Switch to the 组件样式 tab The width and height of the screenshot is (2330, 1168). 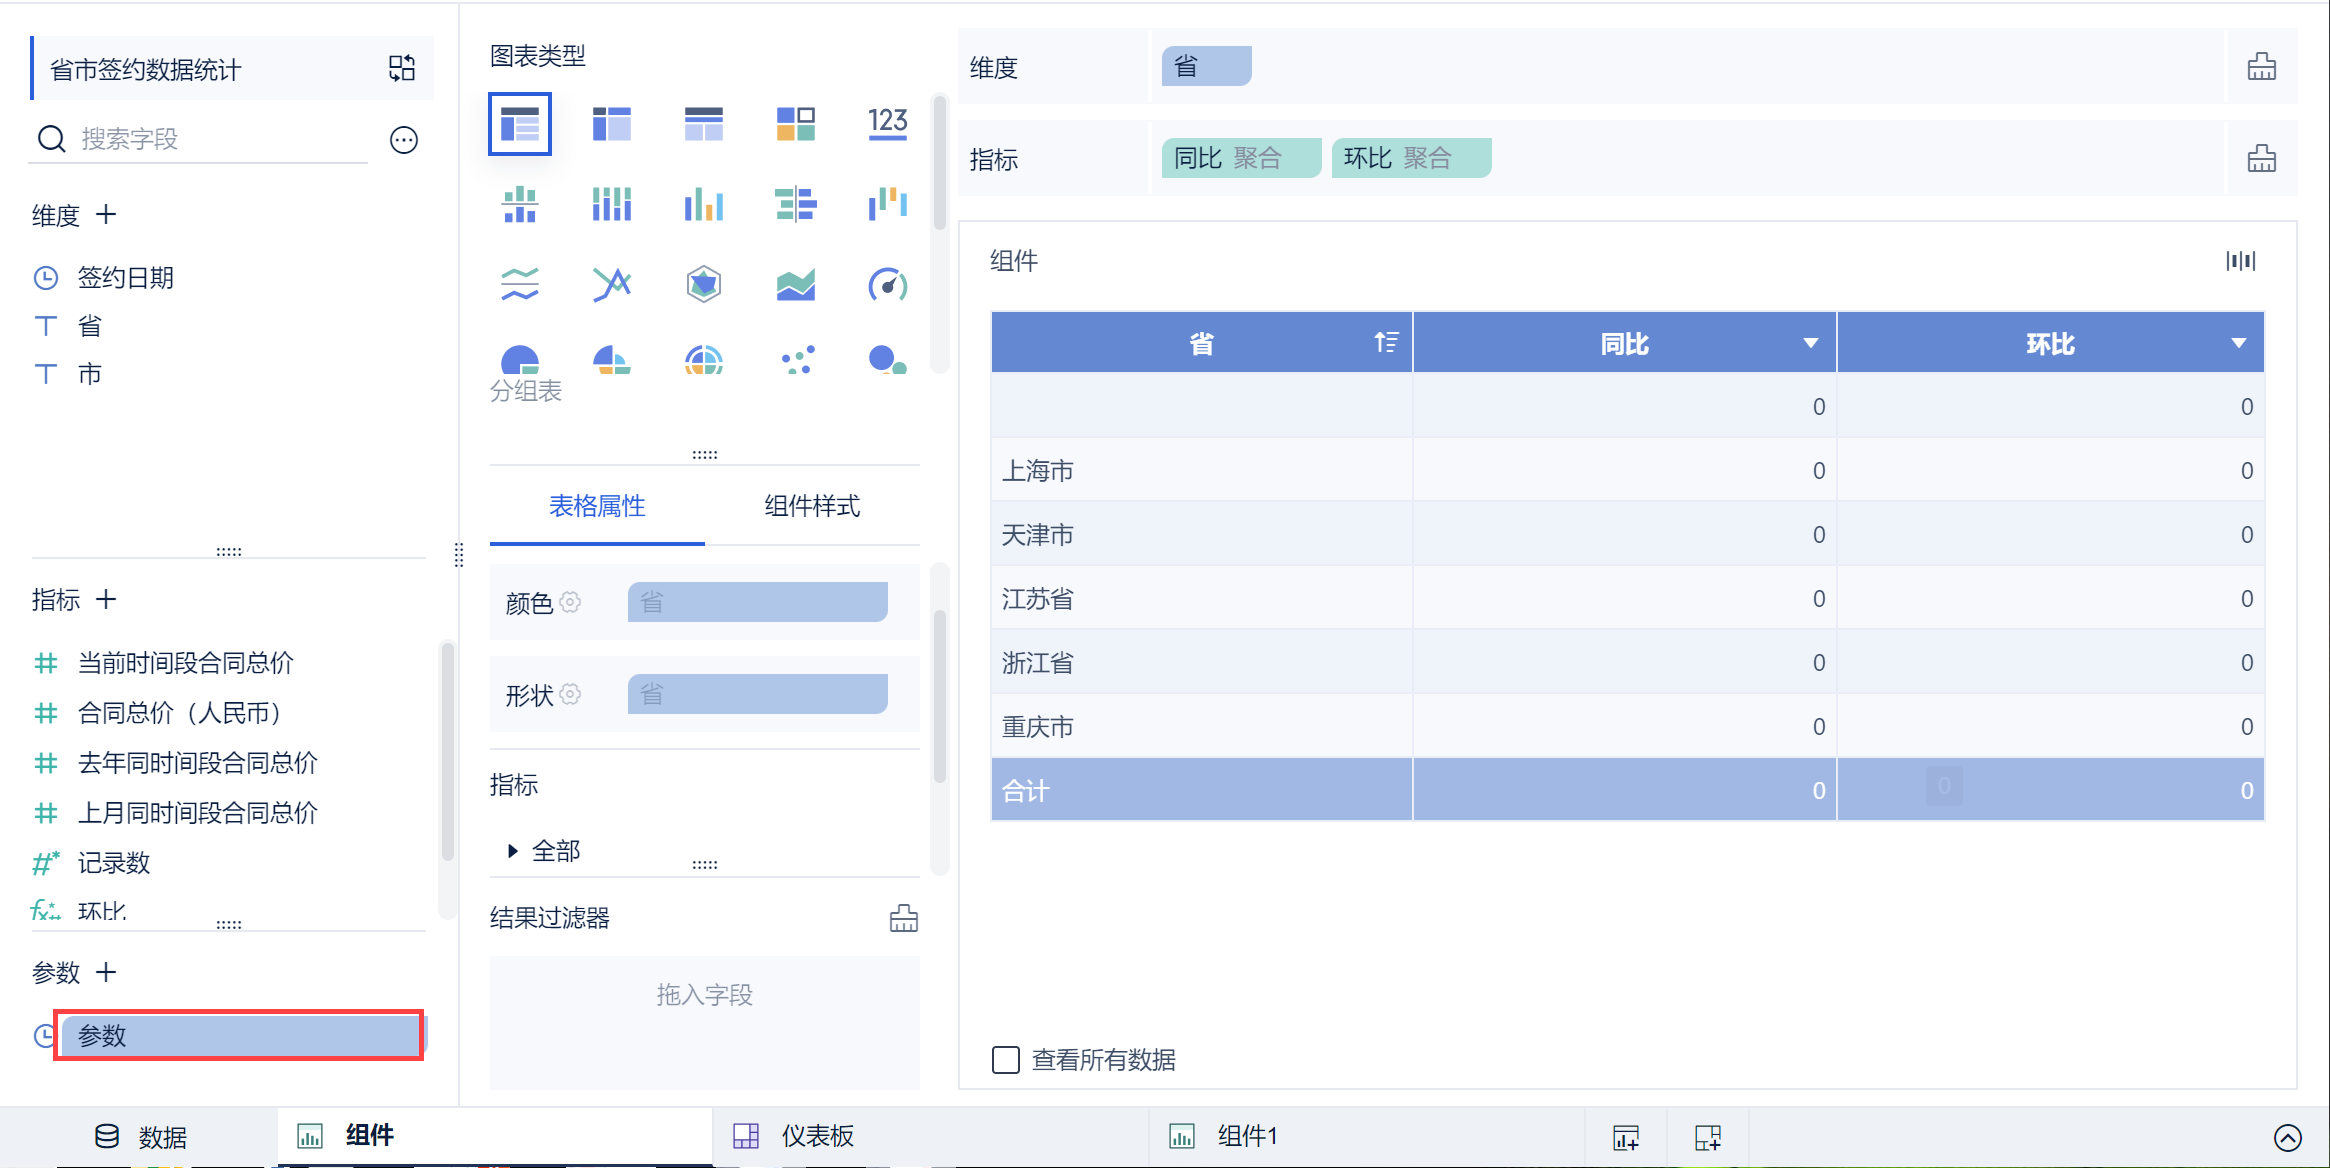[x=811, y=506]
